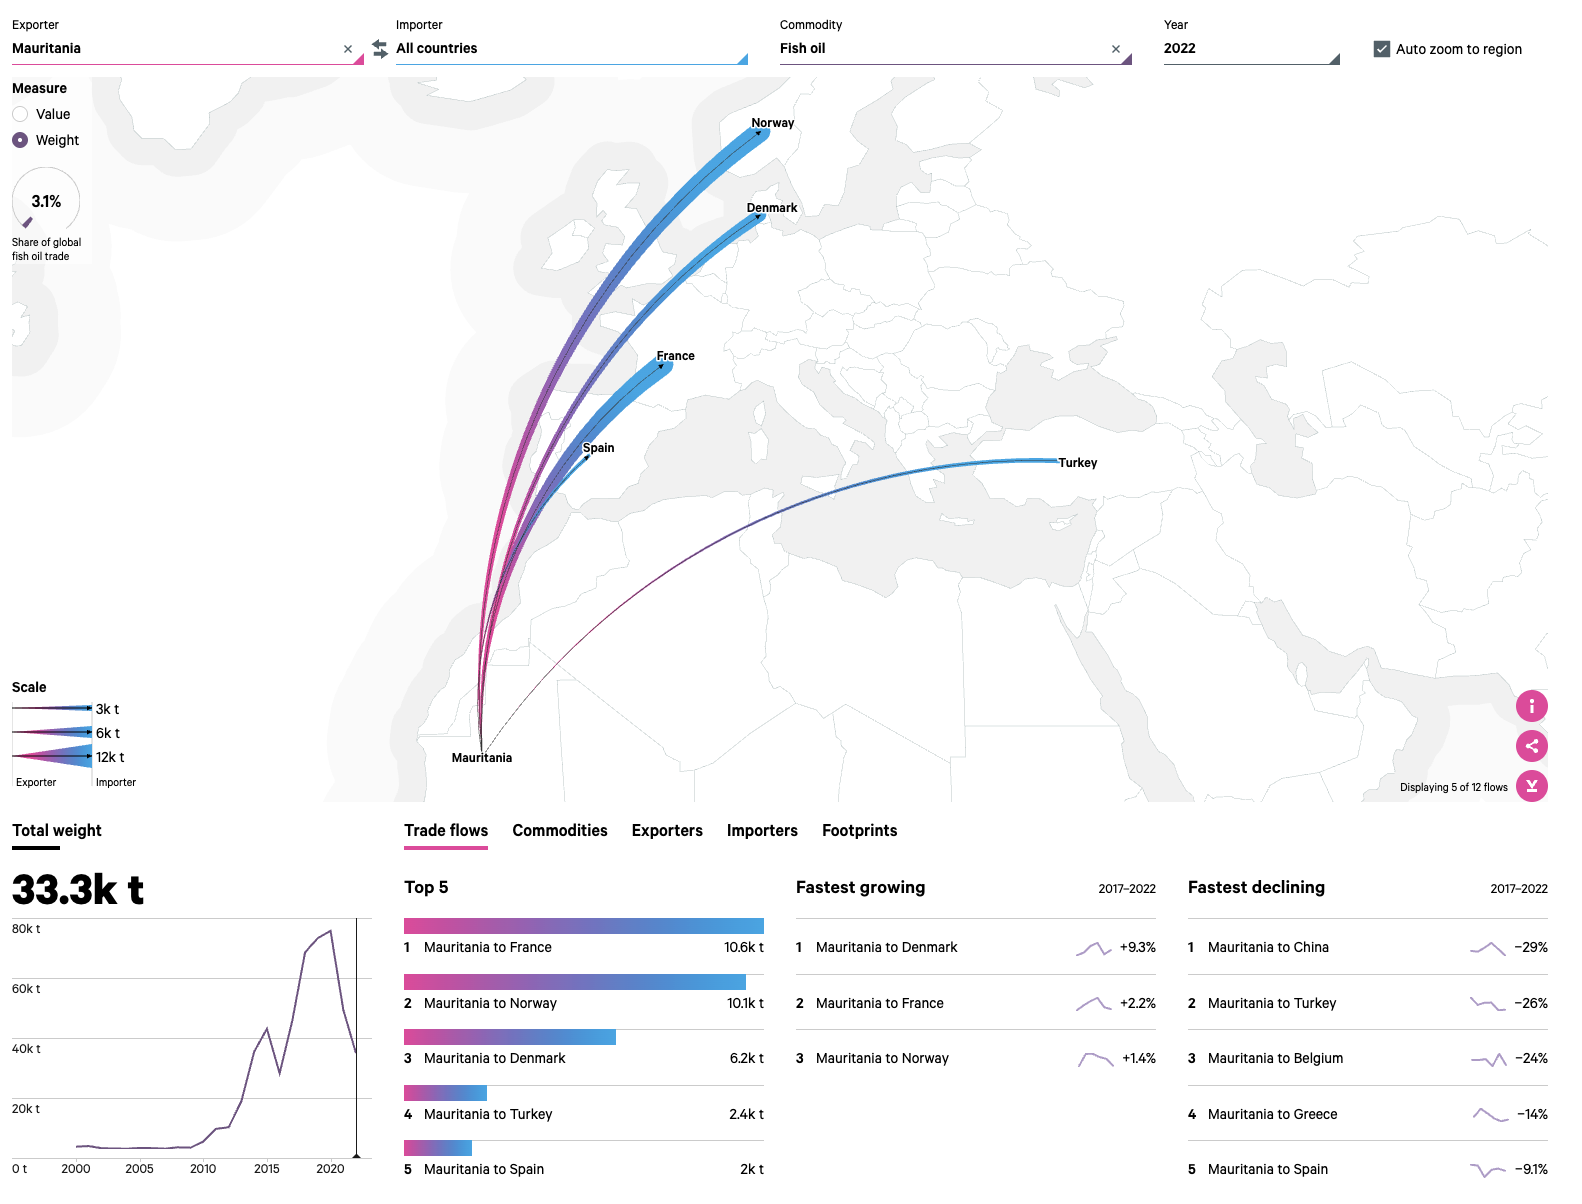Switch to the Commodities tab
The width and height of the screenshot is (1582, 1204).
click(560, 831)
